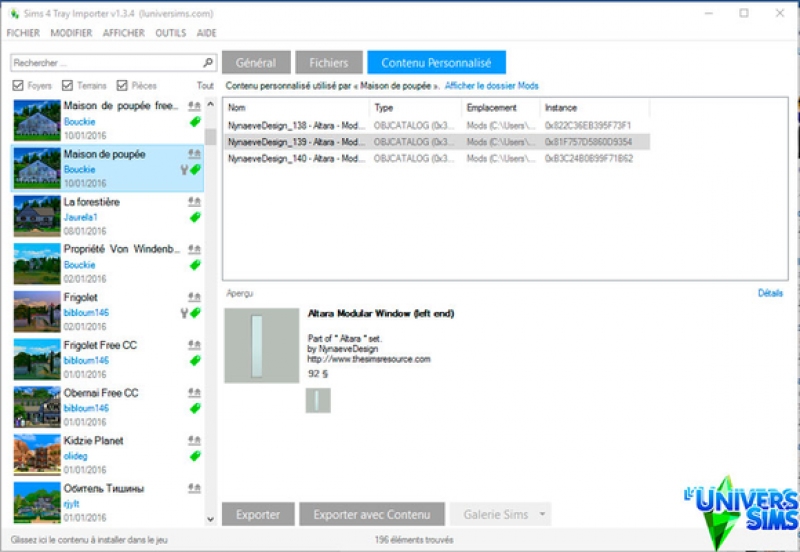Select the small window swatch thumbnail

pos(318,400)
